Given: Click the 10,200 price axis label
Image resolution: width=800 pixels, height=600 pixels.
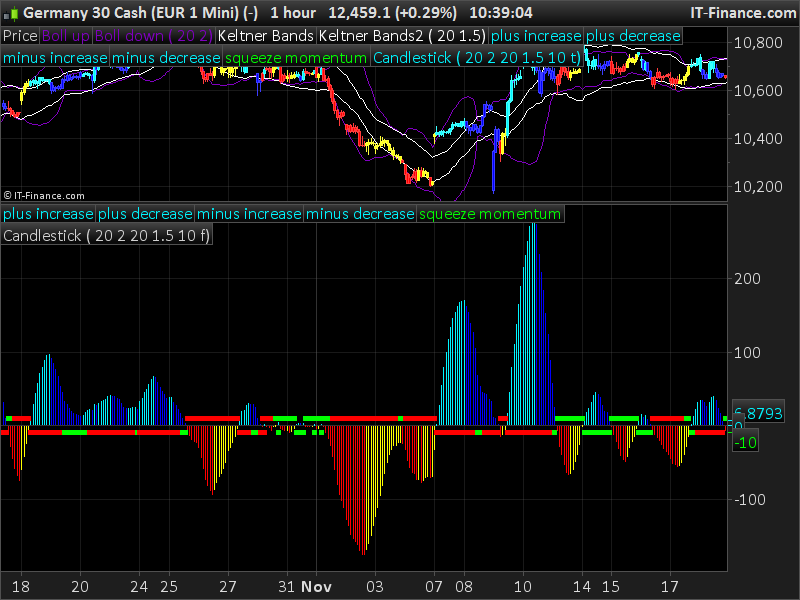Looking at the screenshot, I should pyautogui.click(x=758, y=186).
